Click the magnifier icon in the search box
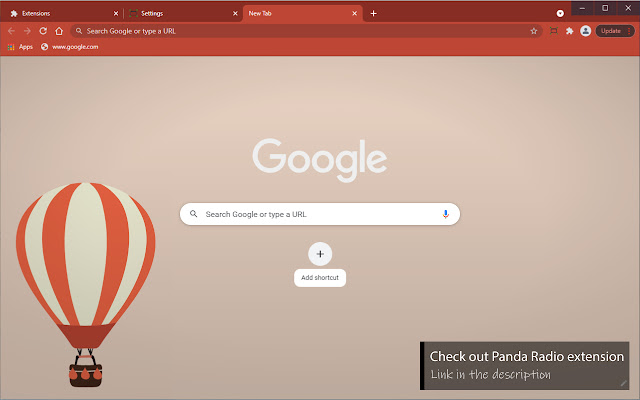640x400 pixels. (x=193, y=214)
